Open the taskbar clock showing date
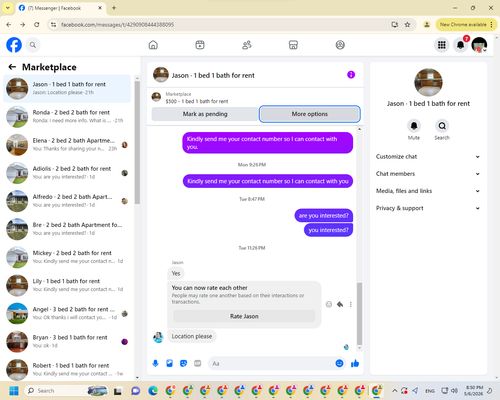Image resolution: width=500 pixels, height=400 pixels. click(474, 391)
